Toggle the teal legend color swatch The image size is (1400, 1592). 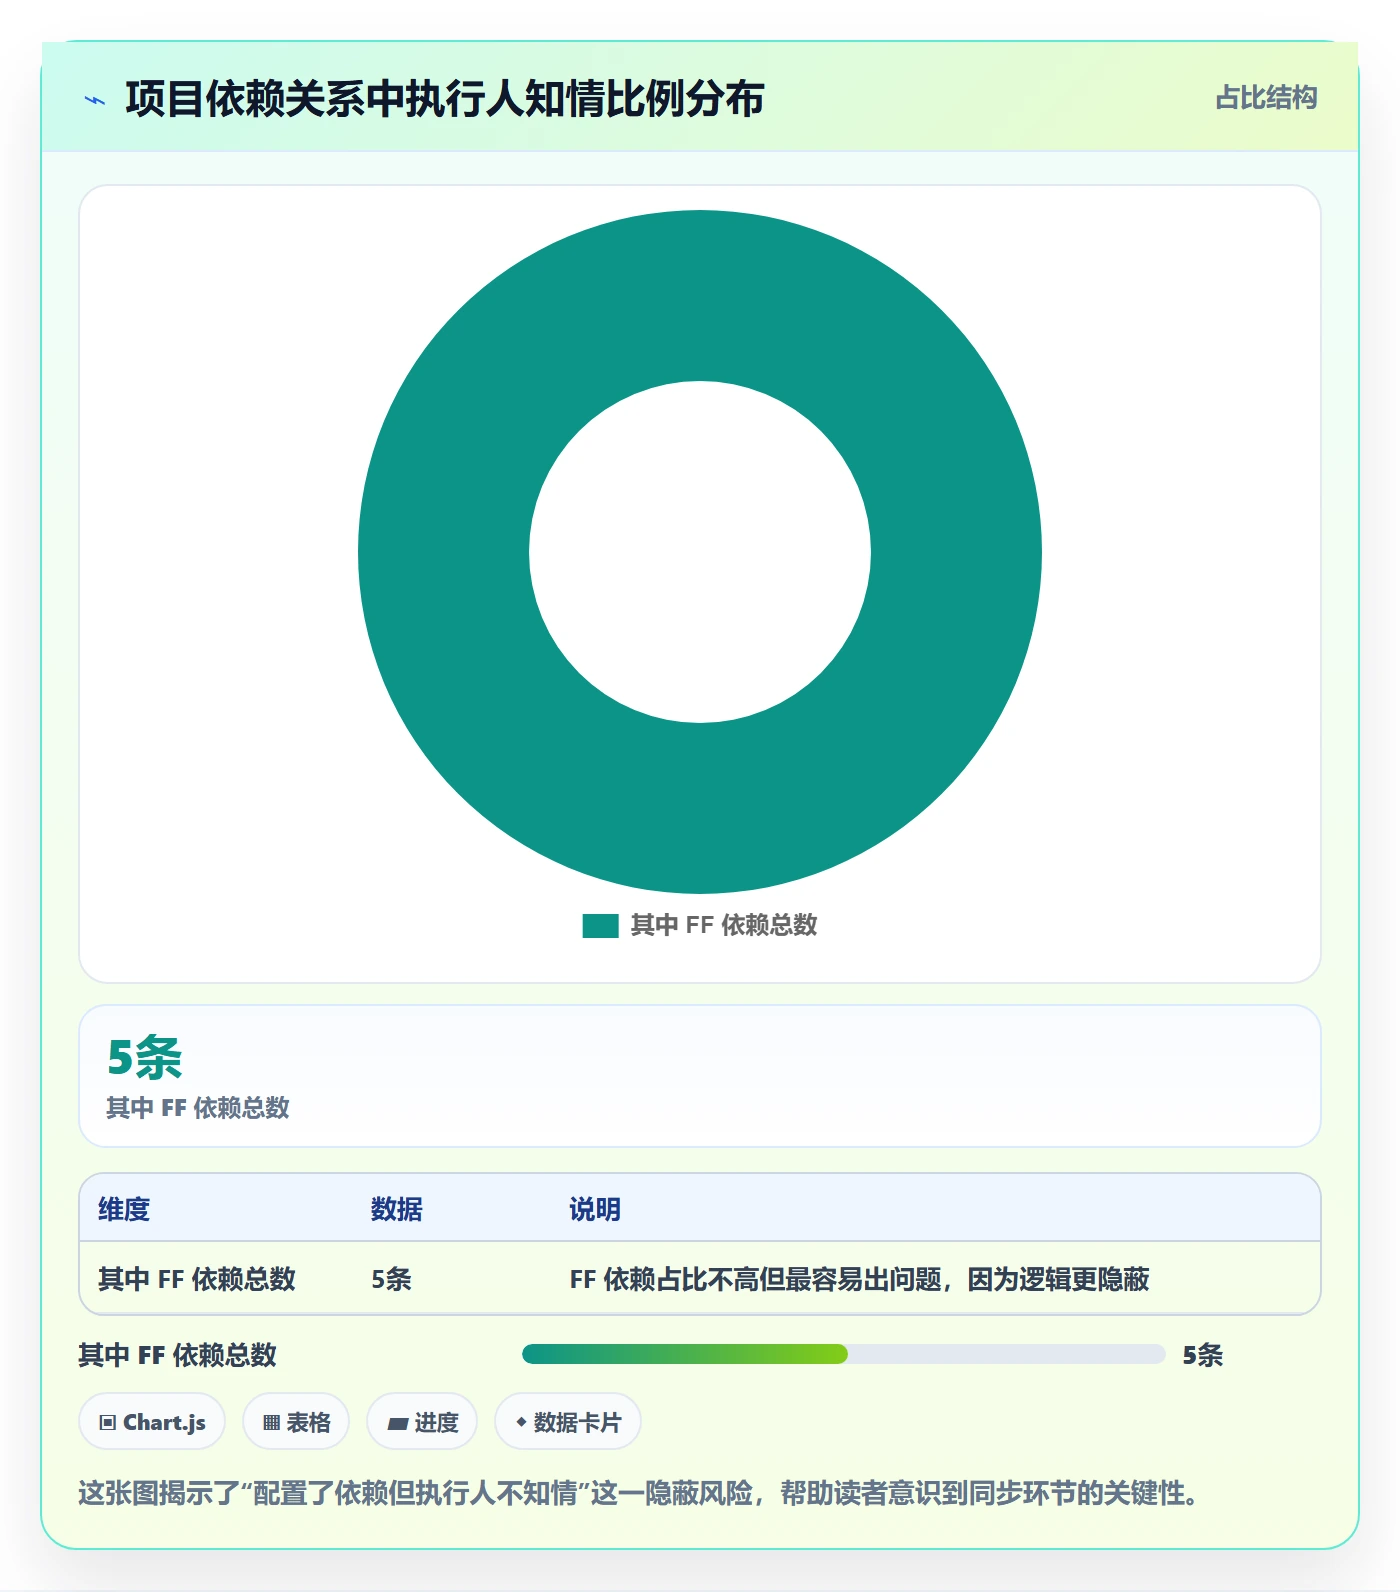600,926
